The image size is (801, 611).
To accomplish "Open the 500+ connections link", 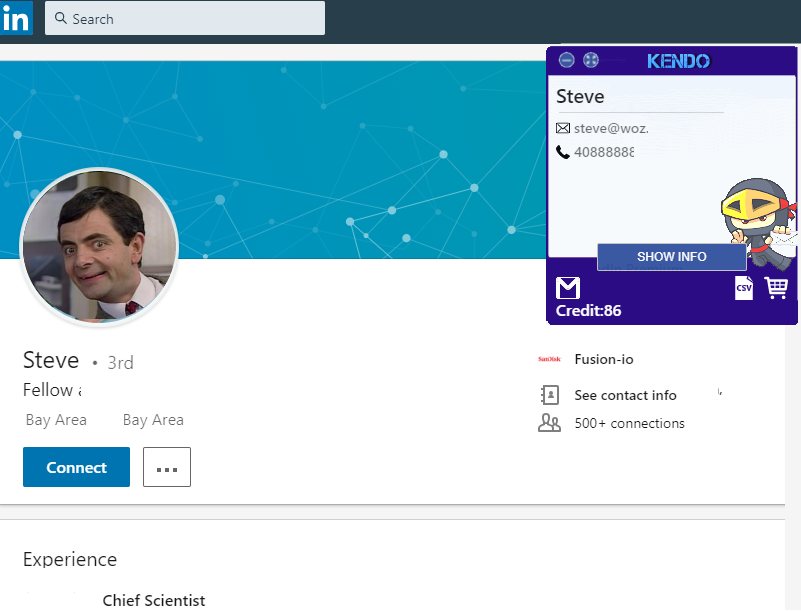I will (629, 423).
